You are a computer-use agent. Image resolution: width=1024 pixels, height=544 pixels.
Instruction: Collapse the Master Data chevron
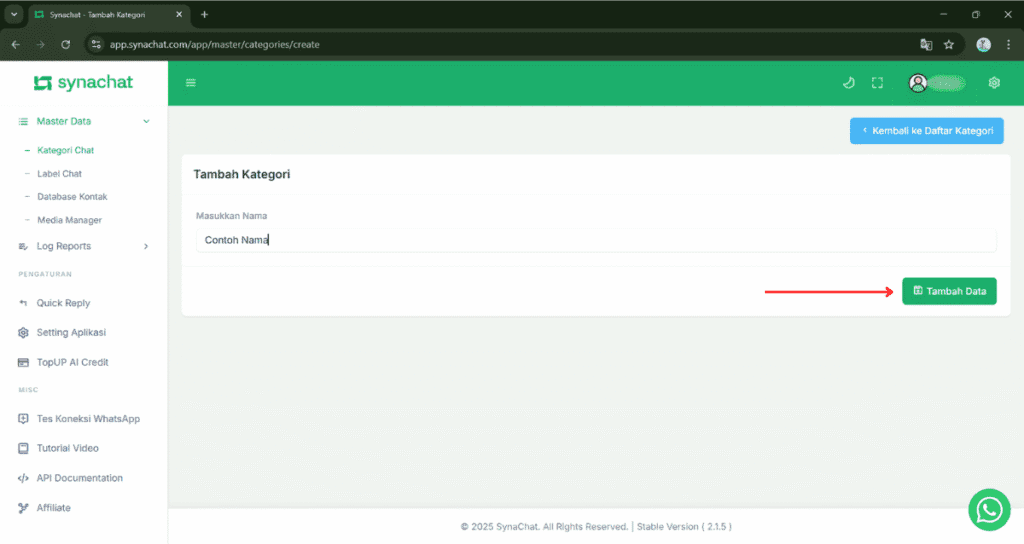146,121
